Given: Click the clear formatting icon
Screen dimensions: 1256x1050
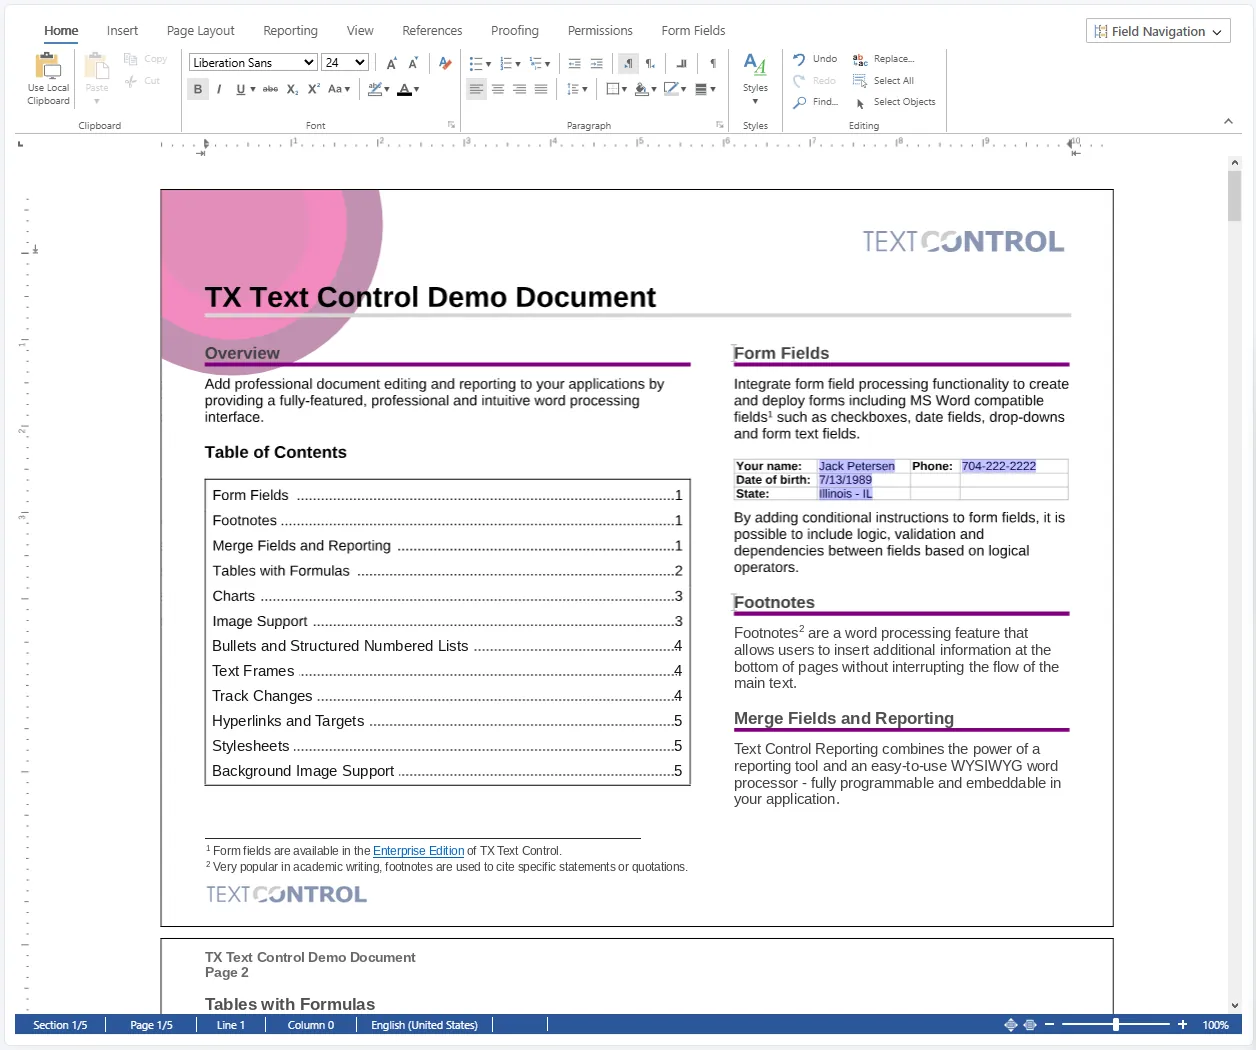Looking at the screenshot, I should [445, 63].
